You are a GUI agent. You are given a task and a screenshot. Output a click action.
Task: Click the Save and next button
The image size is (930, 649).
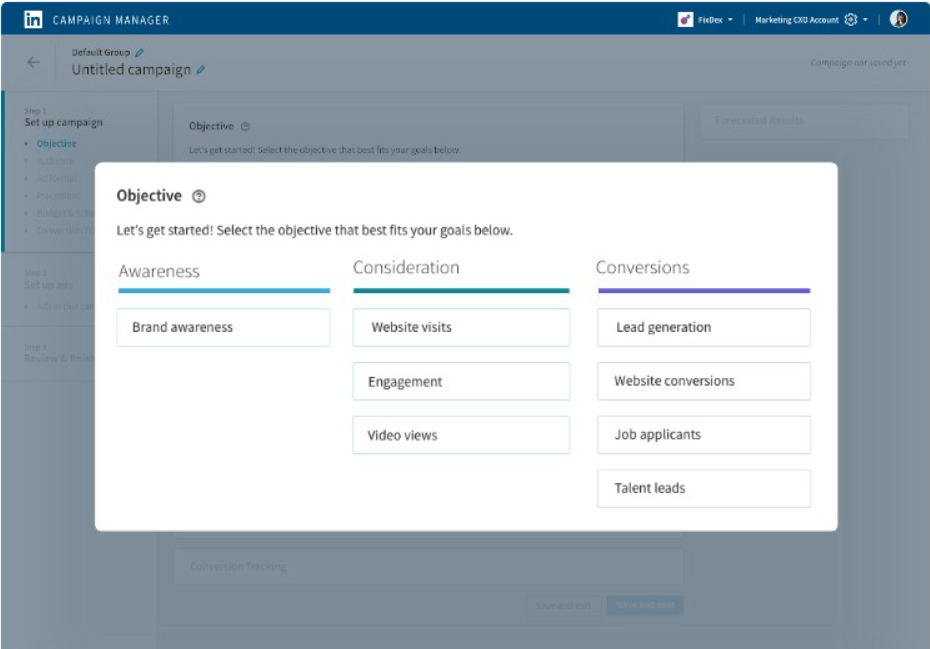tap(645, 606)
